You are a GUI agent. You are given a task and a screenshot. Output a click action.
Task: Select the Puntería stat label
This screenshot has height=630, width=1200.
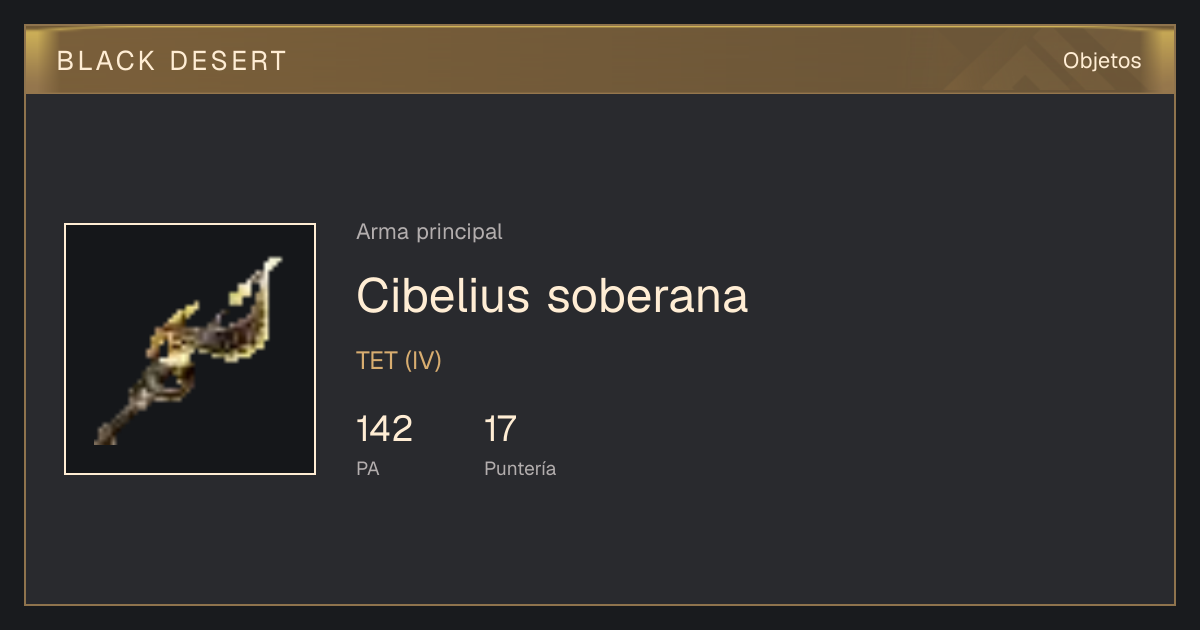coord(520,468)
